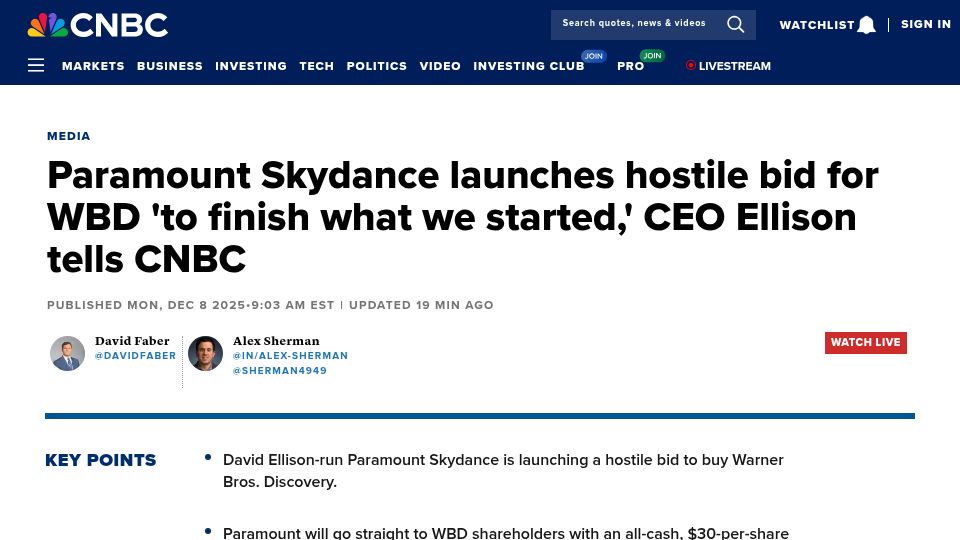Open the @IN/ALEX-SHERMAN LinkedIn link

click(290, 356)
